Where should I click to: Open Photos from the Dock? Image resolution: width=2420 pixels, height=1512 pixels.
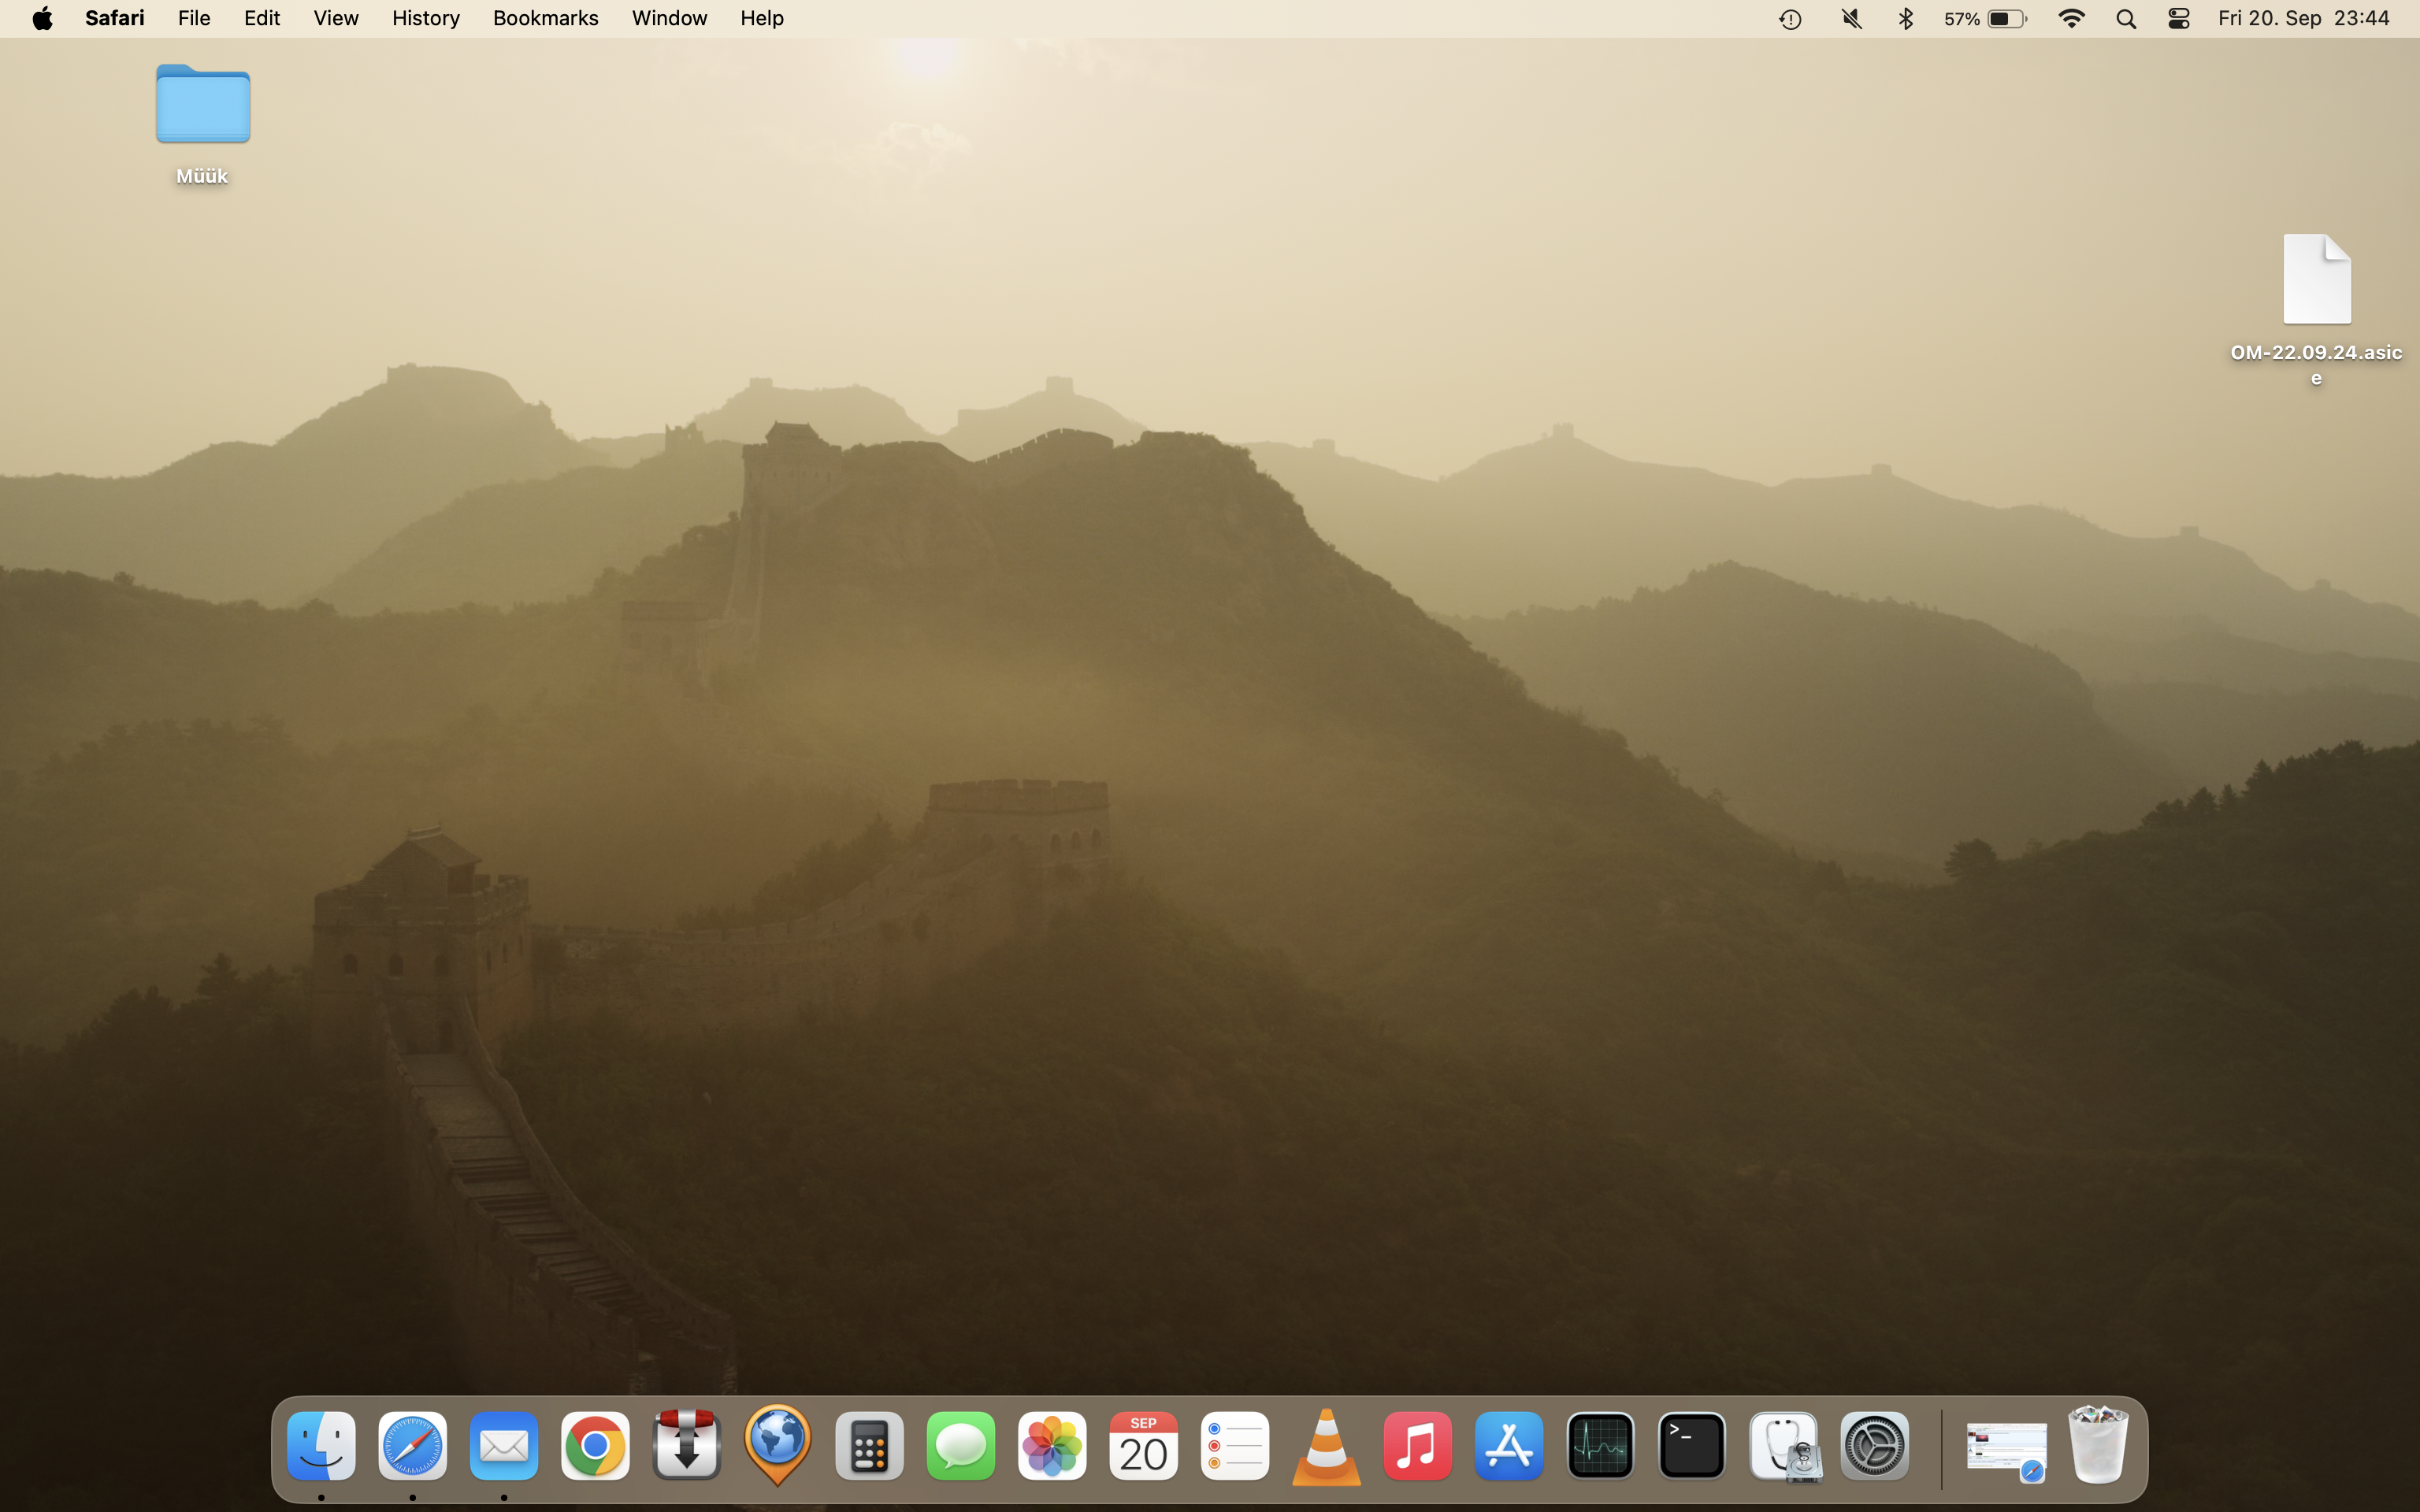point(1052,1446)
